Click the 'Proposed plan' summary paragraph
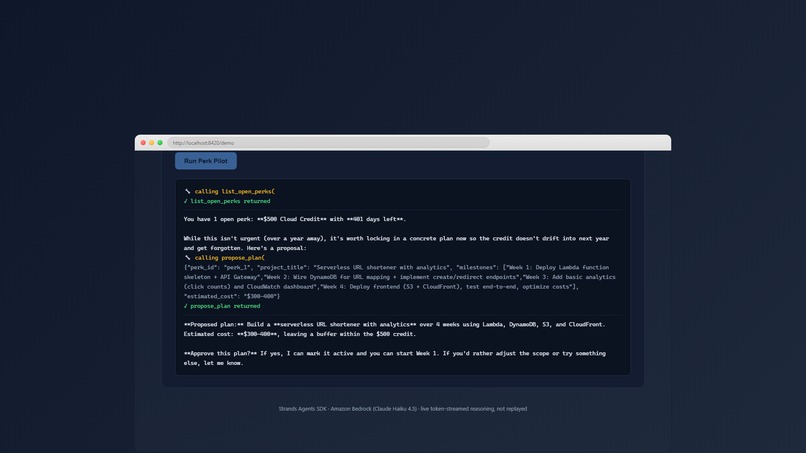The height and width of the screenshot is (453, 806). pyautogui.click(x=394, y=329)
